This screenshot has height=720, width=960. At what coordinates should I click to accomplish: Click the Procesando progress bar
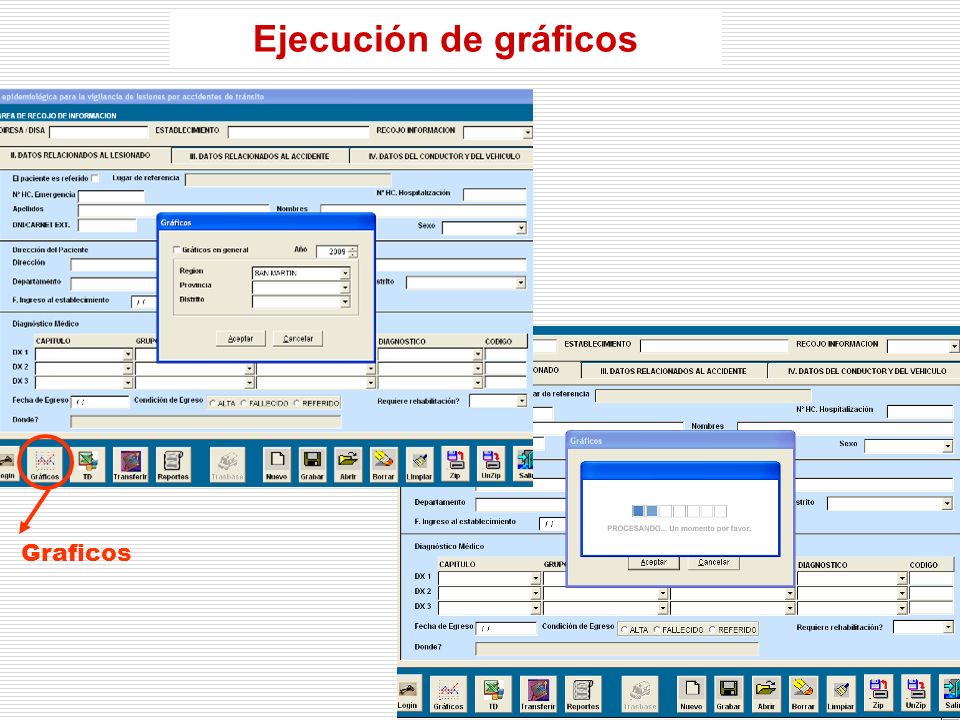coord(679,511)
